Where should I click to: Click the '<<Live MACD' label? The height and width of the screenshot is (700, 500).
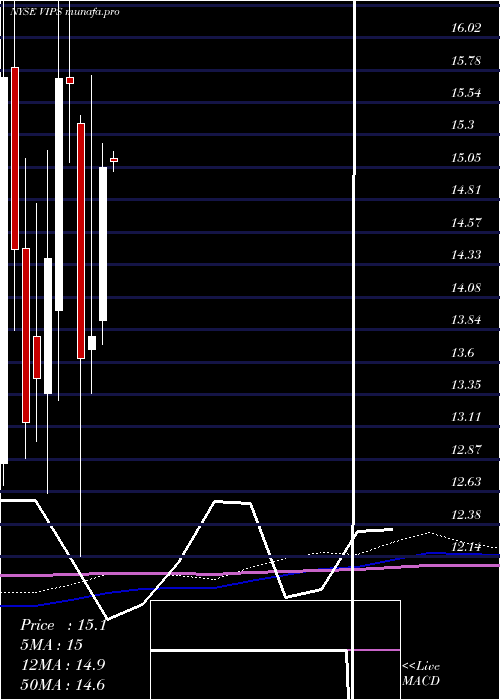point(421,674)
